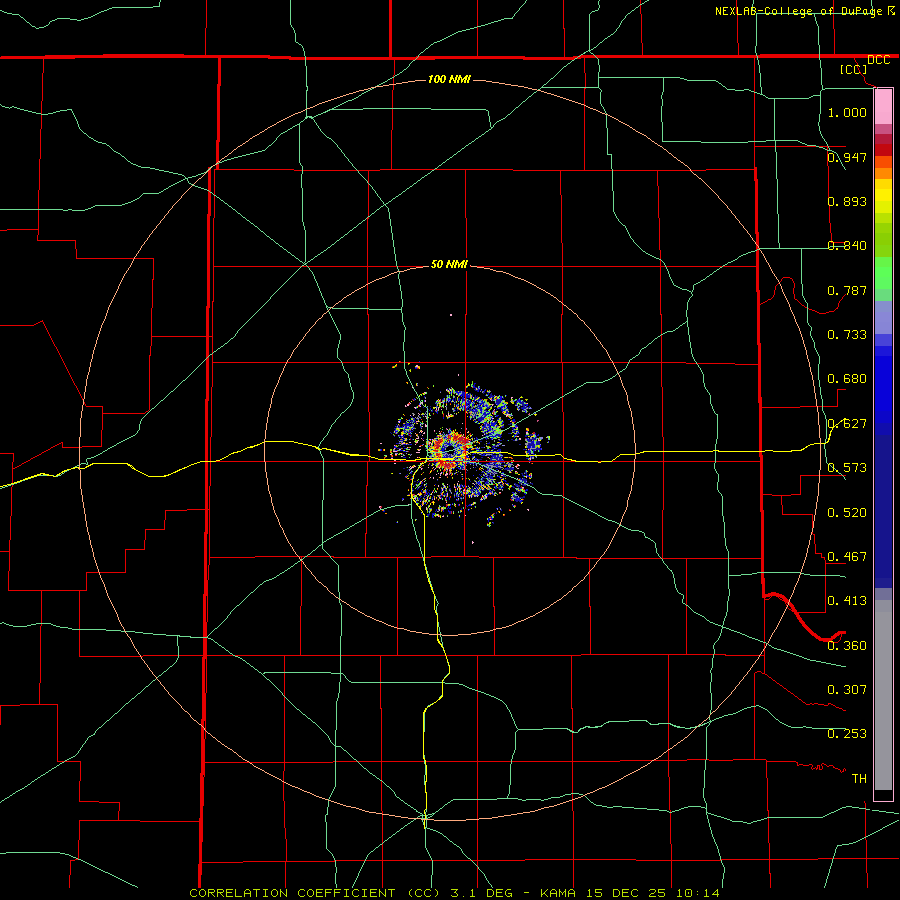Select the 0.733 legend value
Screen dimensions: 900x900
[847, 334]
